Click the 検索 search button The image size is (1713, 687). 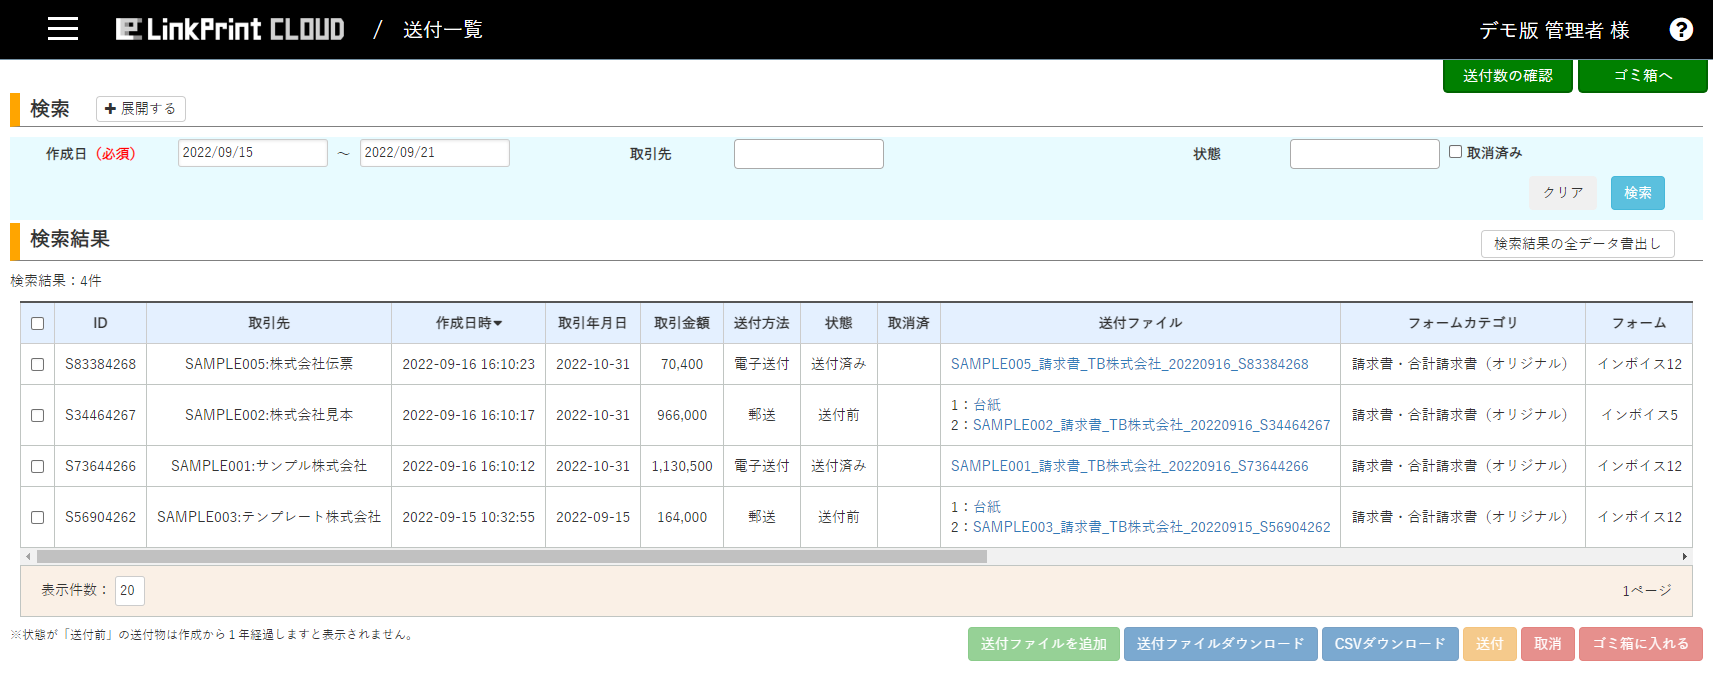1637,193
